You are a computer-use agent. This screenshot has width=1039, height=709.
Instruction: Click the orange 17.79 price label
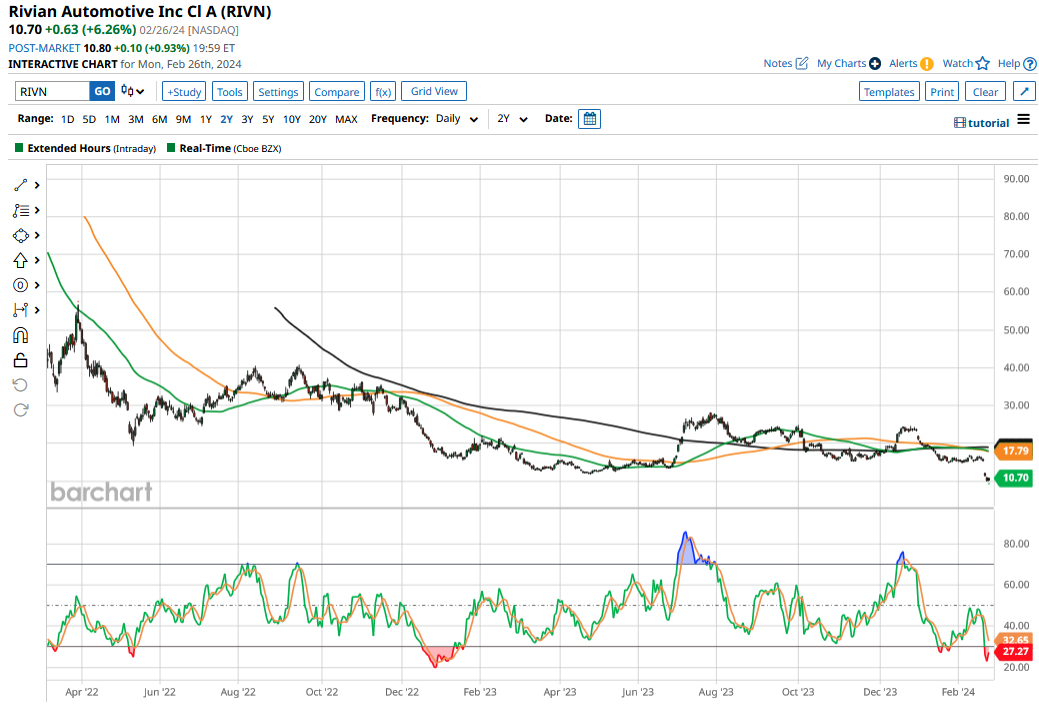tap(1015, 451)
